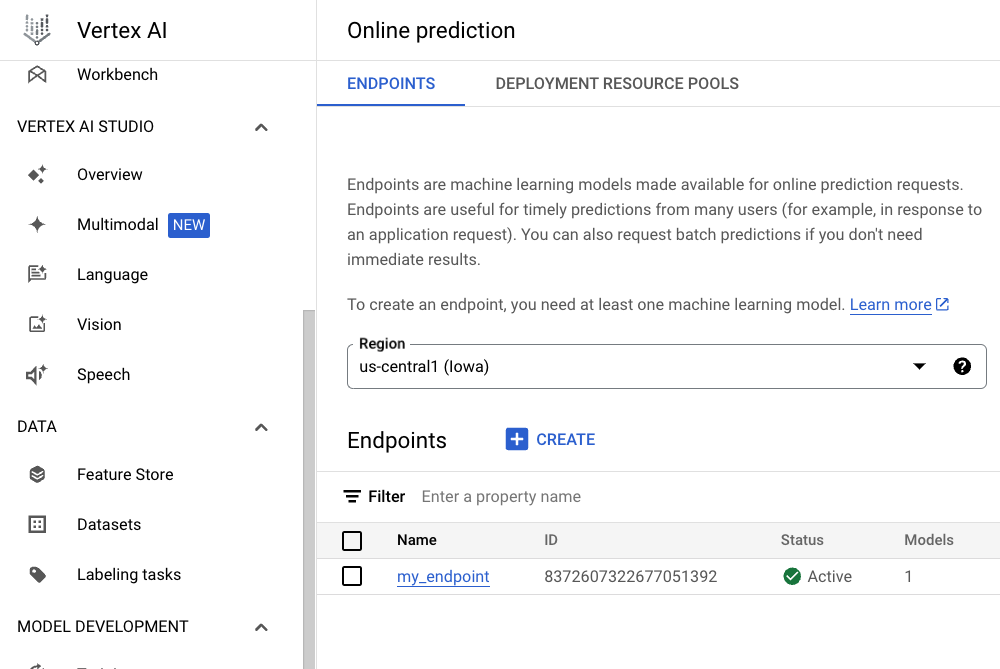
Task: Click the Filter label text
Action: [x=386, y=496]
